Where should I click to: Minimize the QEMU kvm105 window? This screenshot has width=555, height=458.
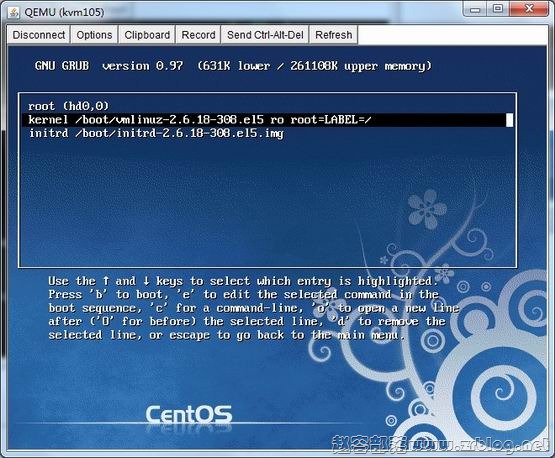pyautogui.click(x=475, y=9)
